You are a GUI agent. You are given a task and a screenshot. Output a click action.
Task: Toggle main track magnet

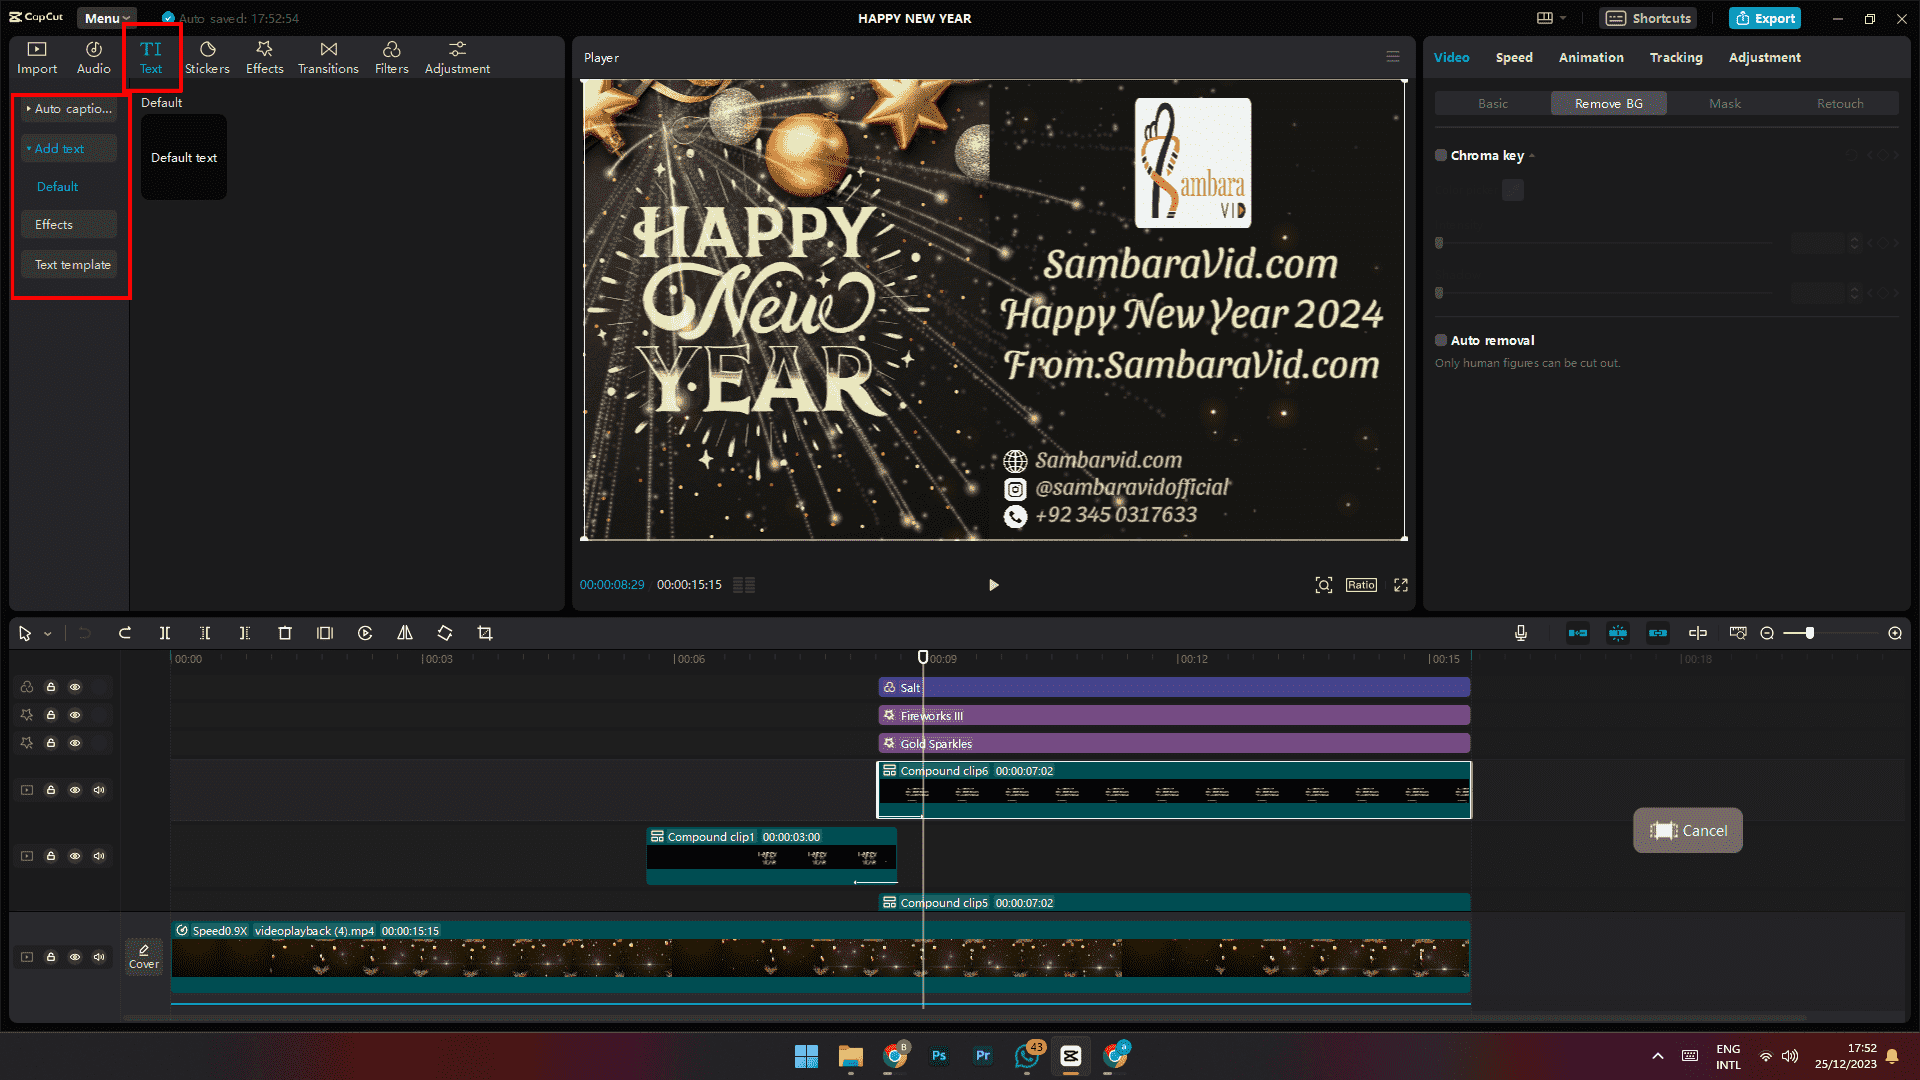[x=1578, y=633]
